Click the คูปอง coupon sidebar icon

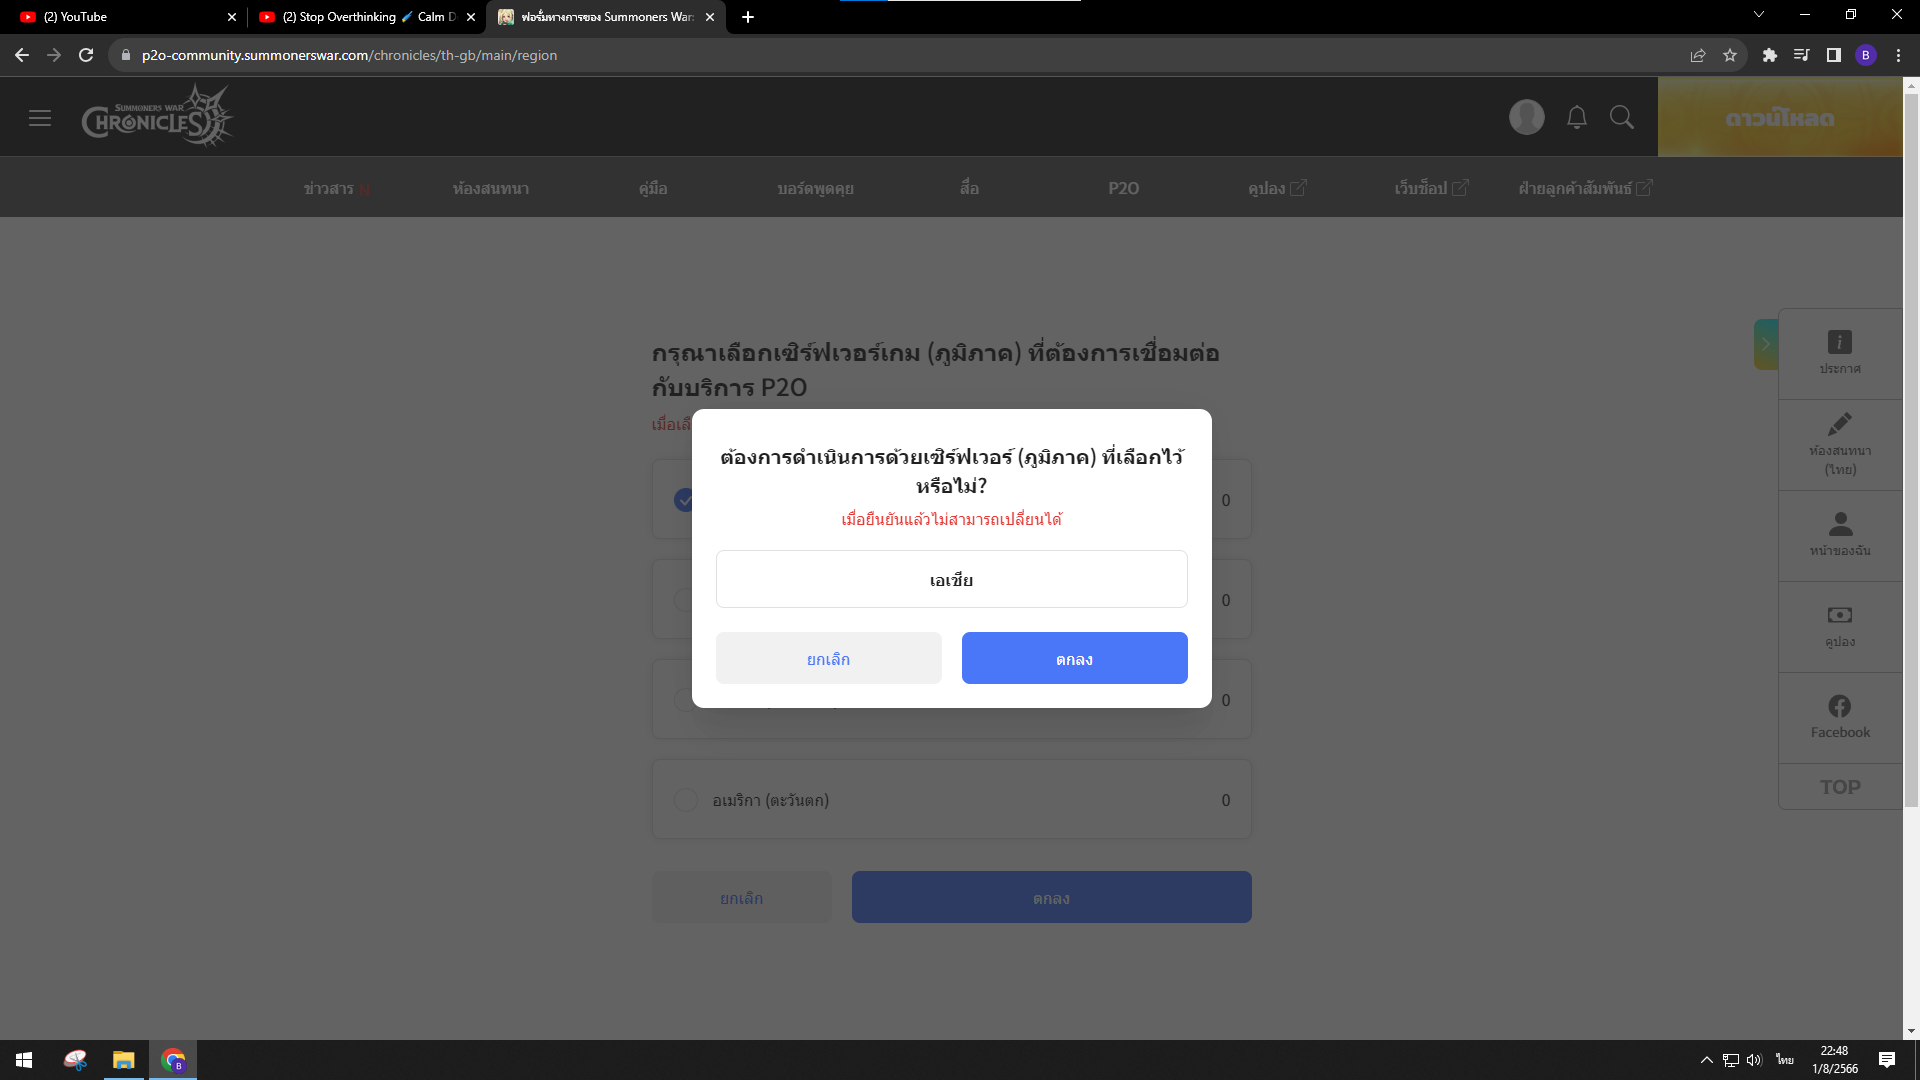[1840, 615]
